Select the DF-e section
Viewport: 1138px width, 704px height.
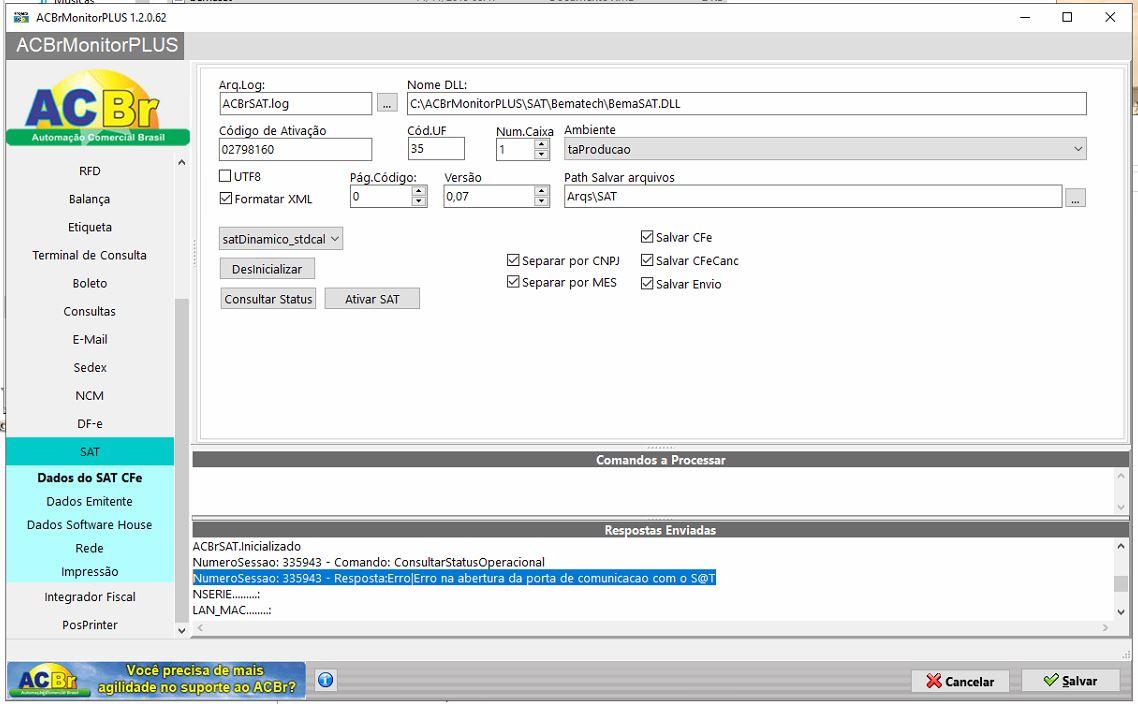pos(90,423)
